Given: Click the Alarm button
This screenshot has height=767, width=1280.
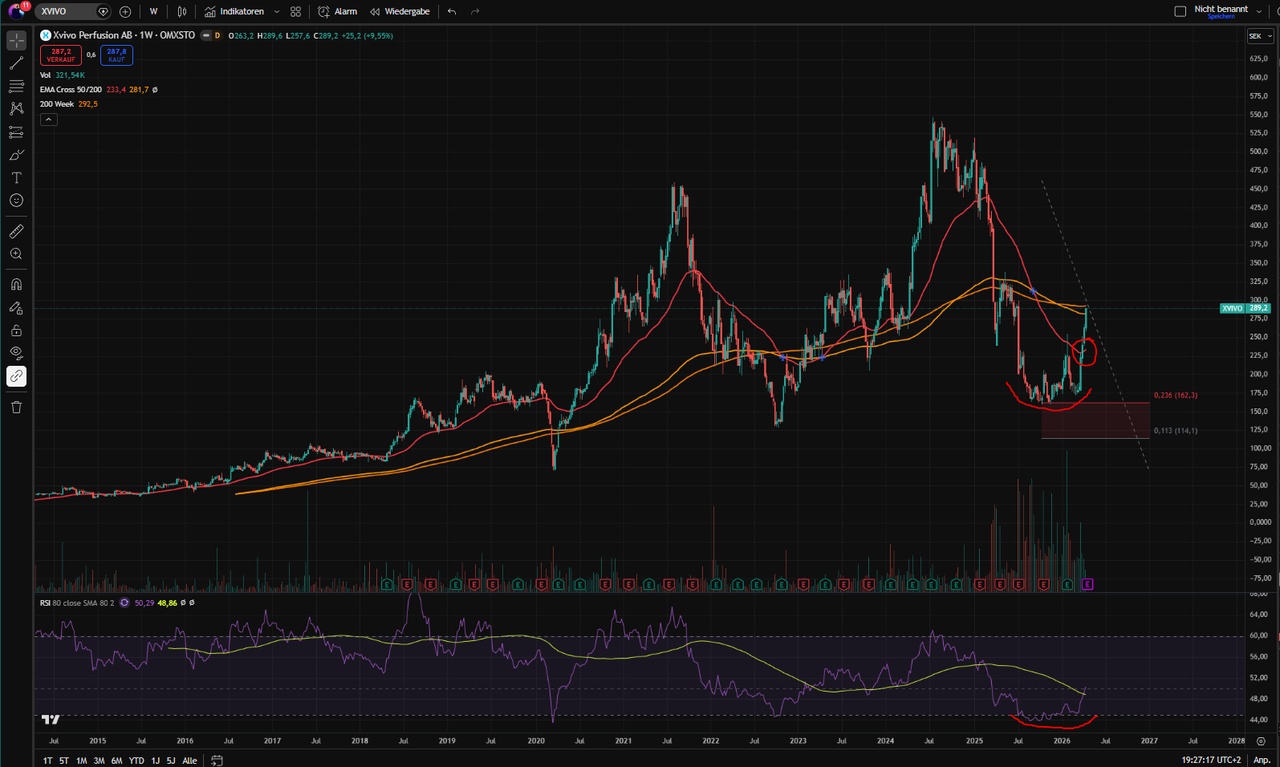Looking at the screenshot, I should [337, 12].
